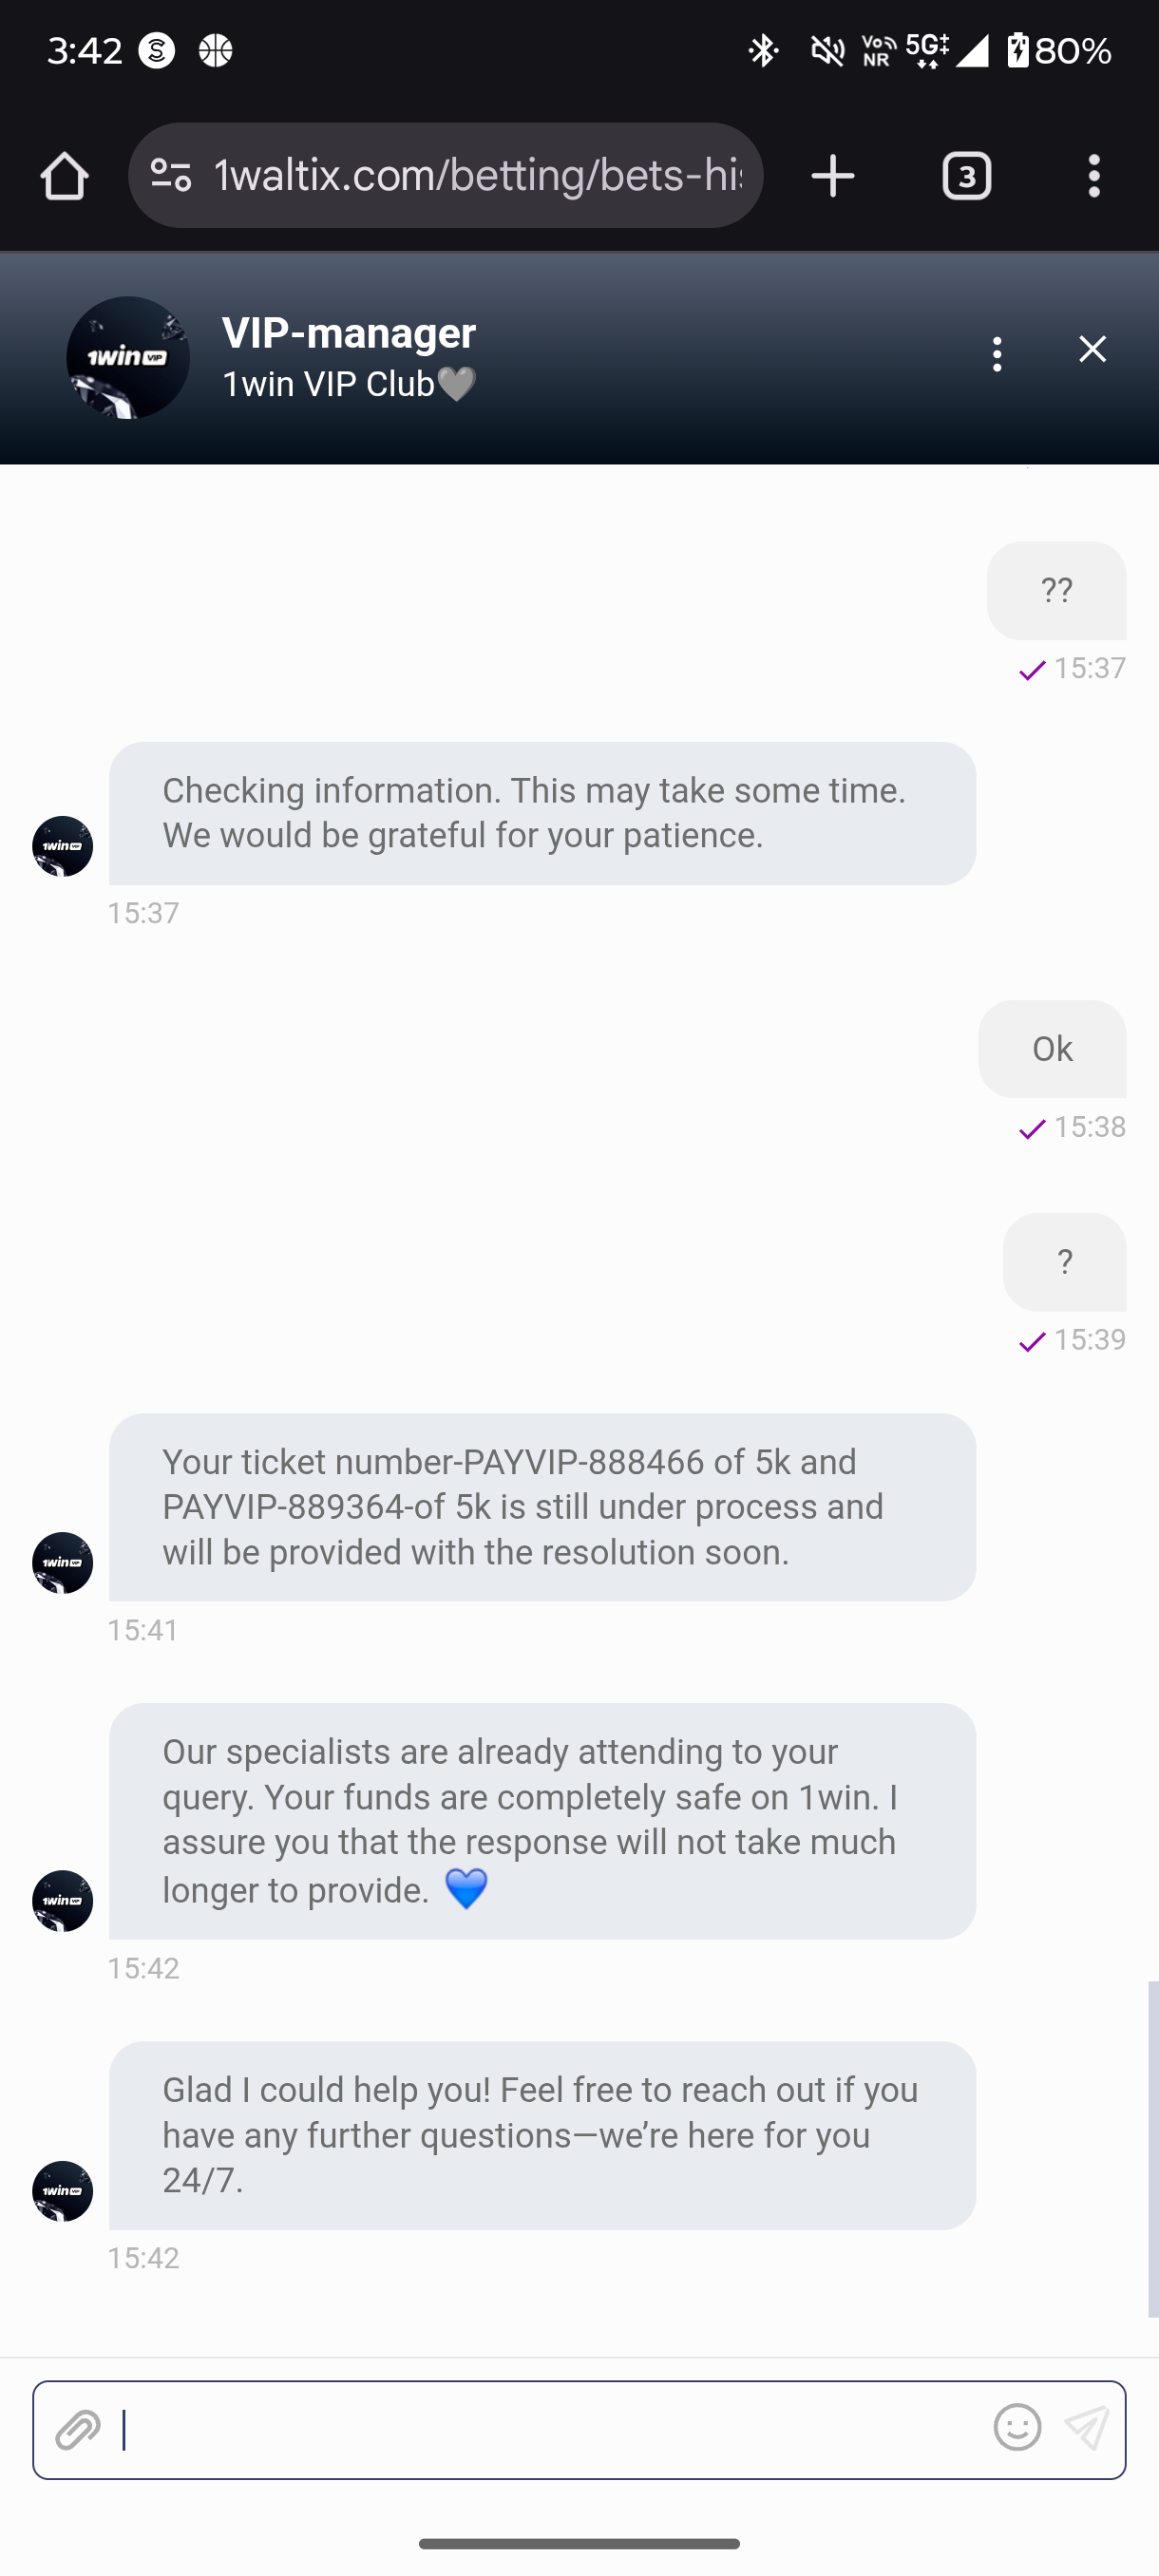The height and width of the screenshot is (2576, 1159).
Task: Click the chat scrollbar thumb
Action: (1152, 2147)
